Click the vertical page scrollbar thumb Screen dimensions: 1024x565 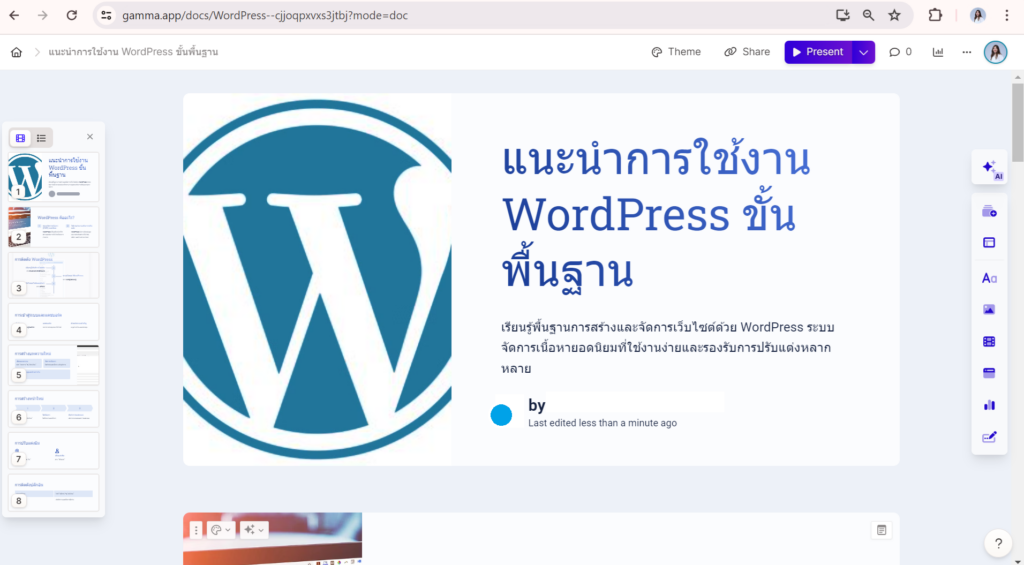point(1017,123)
